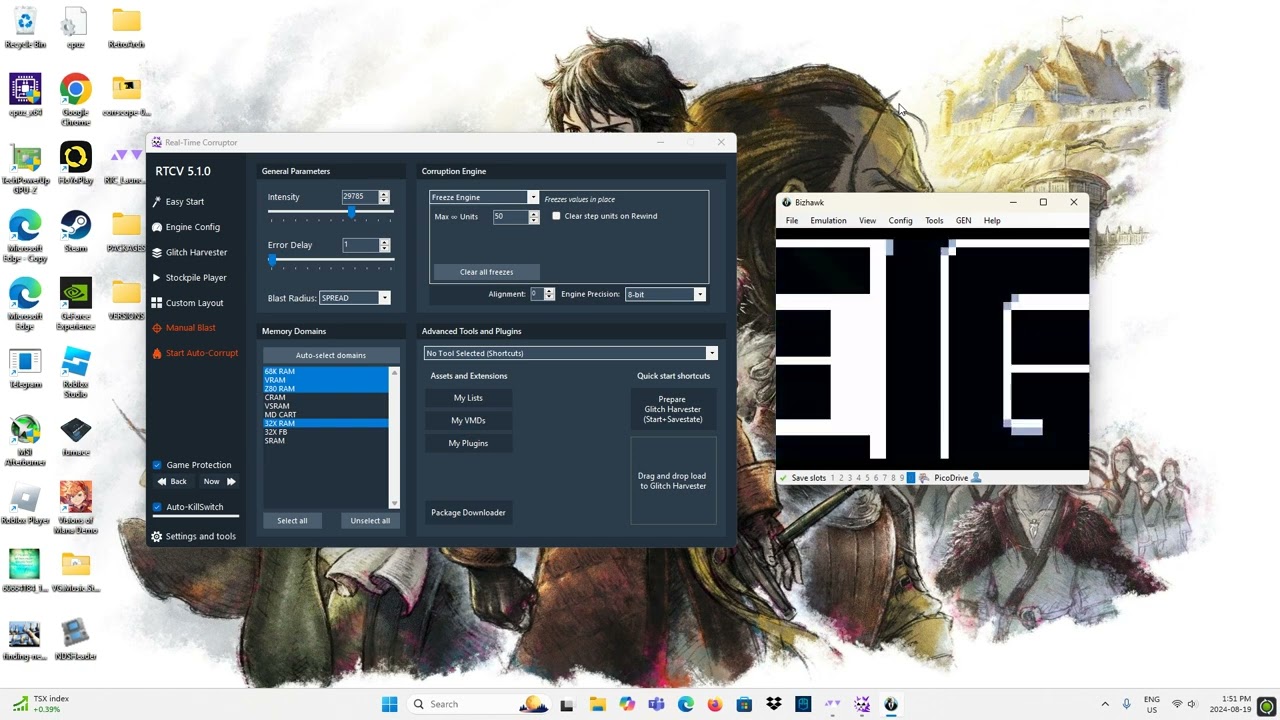Viewport: 1280px width, 720px height.
Task: Toggle the Auto-KillSwitch checkbox
Action: (157, 507)
